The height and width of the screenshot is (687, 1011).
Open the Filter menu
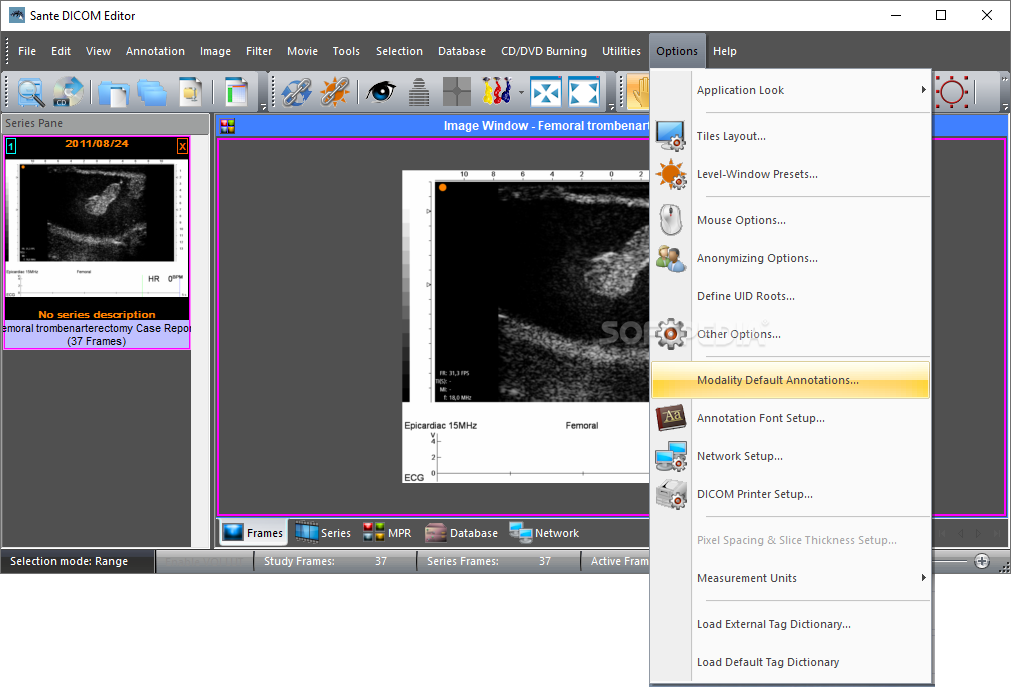[x=259, y=51]
